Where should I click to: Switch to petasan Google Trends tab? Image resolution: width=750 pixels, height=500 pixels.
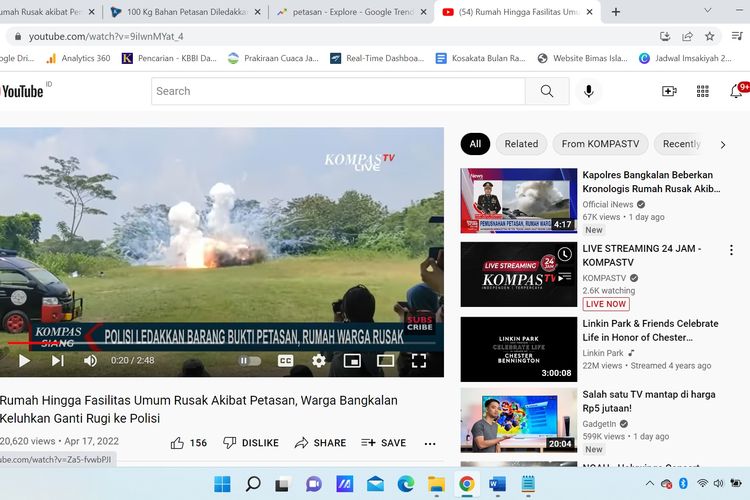(x=352, y=12)
